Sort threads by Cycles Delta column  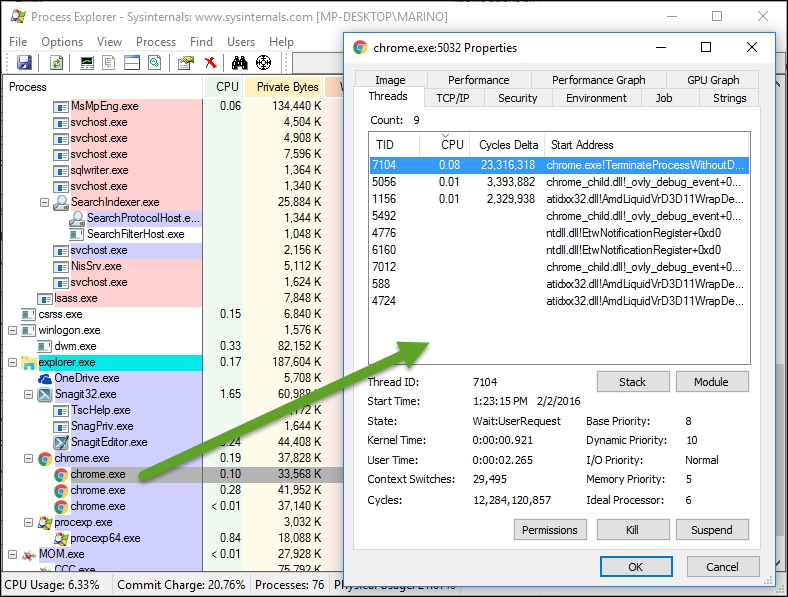coord(508,145)
